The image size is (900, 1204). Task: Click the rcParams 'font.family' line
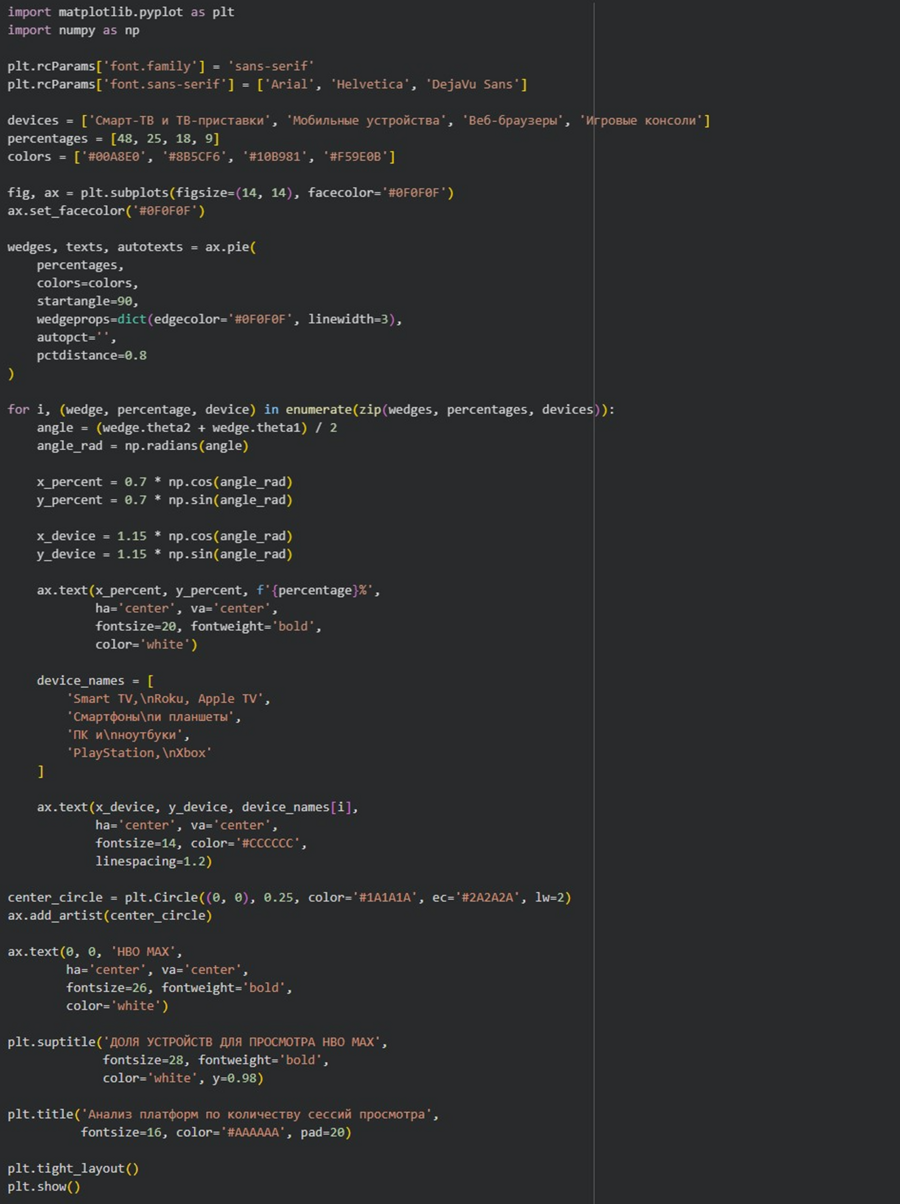pyautogui.click(x=161, y=66)
